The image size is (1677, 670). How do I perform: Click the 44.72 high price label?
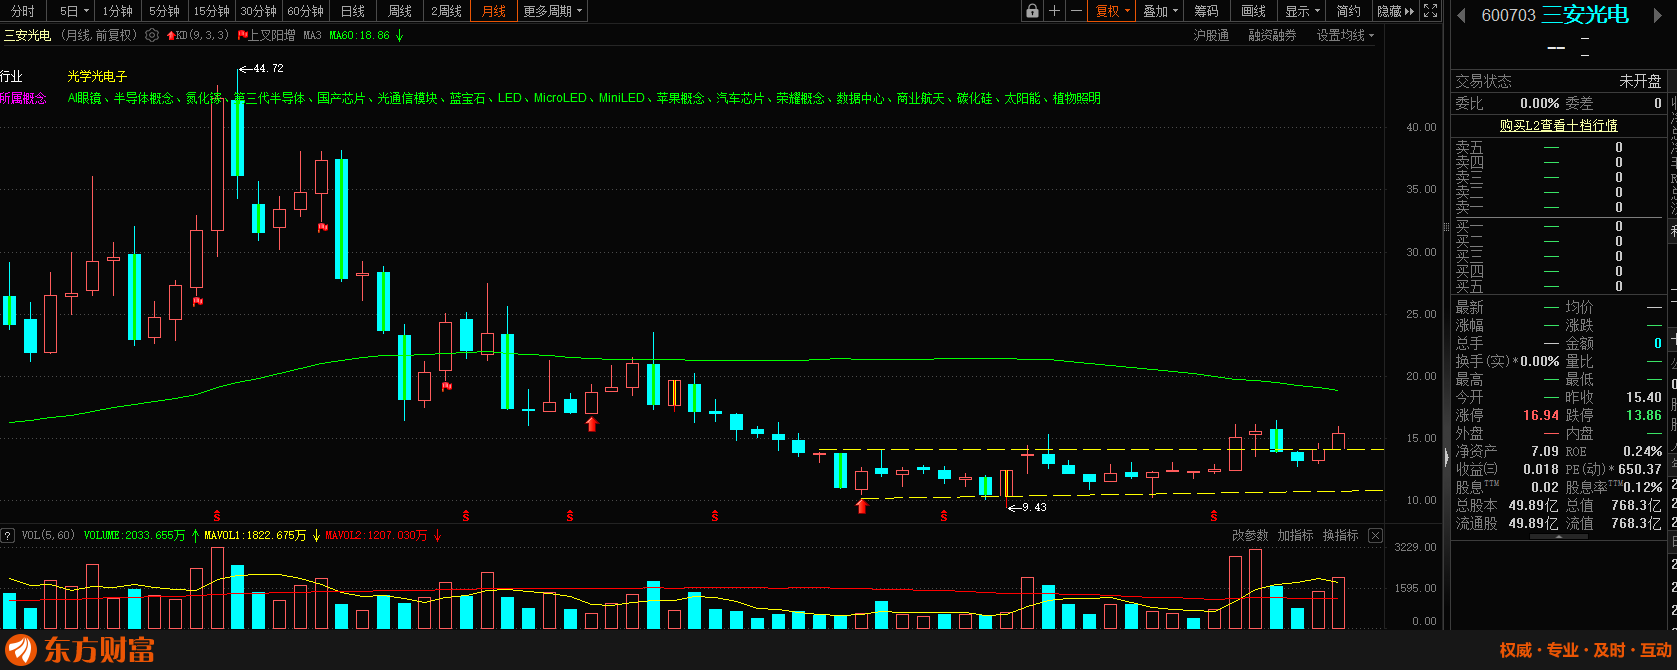[268, 69]
